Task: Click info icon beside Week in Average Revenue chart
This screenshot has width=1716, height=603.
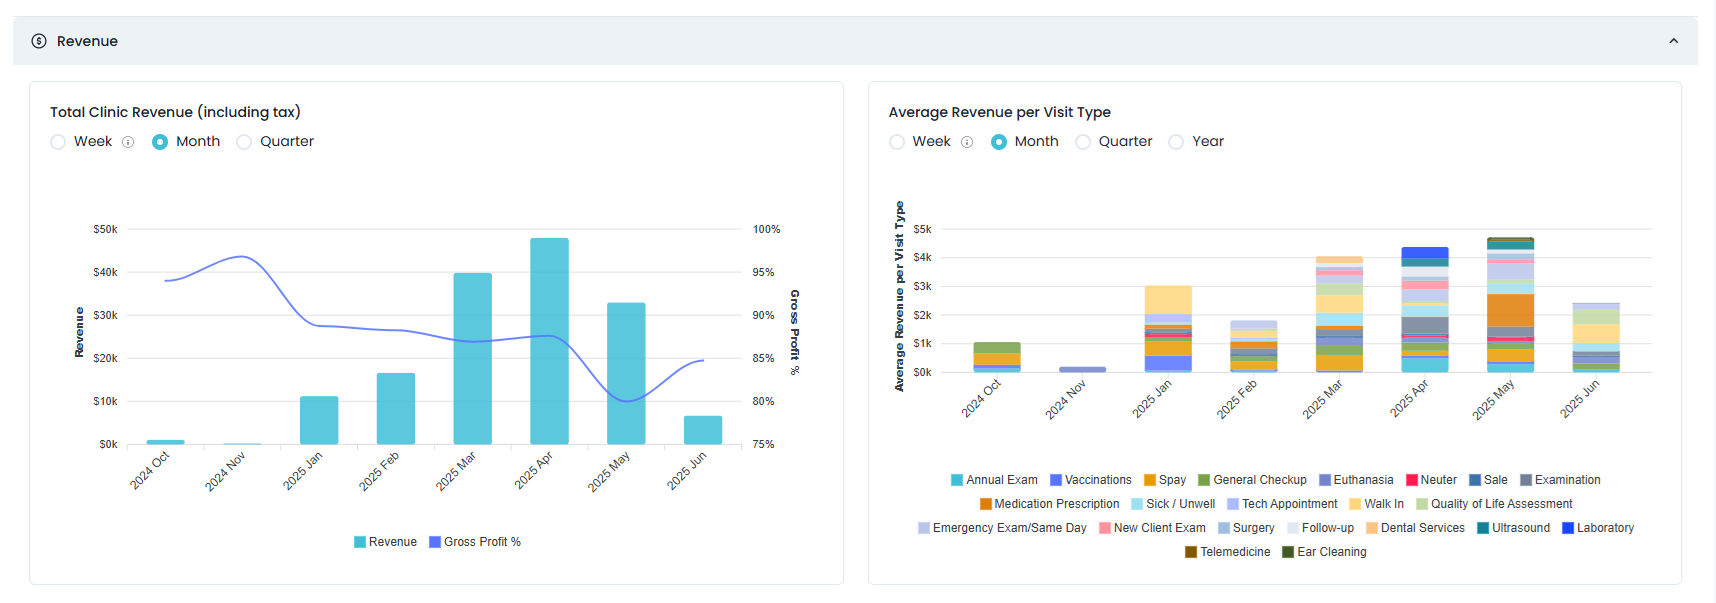Action: click(967, 142)
